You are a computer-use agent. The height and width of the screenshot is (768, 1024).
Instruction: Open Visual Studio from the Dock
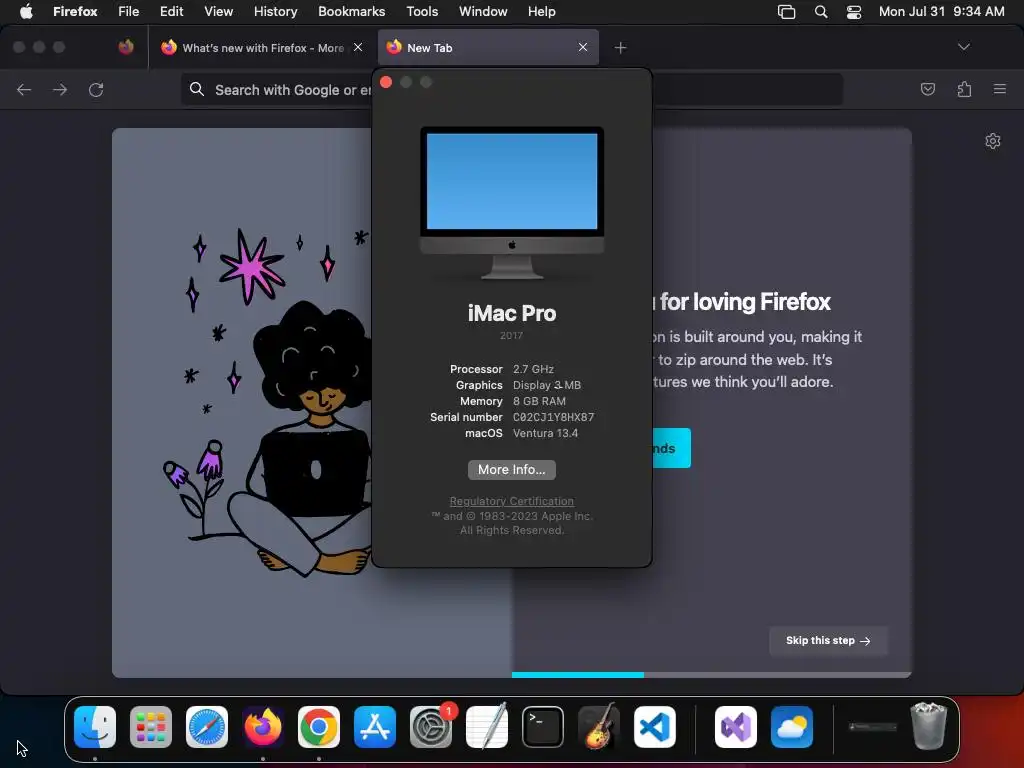point(736,727)
